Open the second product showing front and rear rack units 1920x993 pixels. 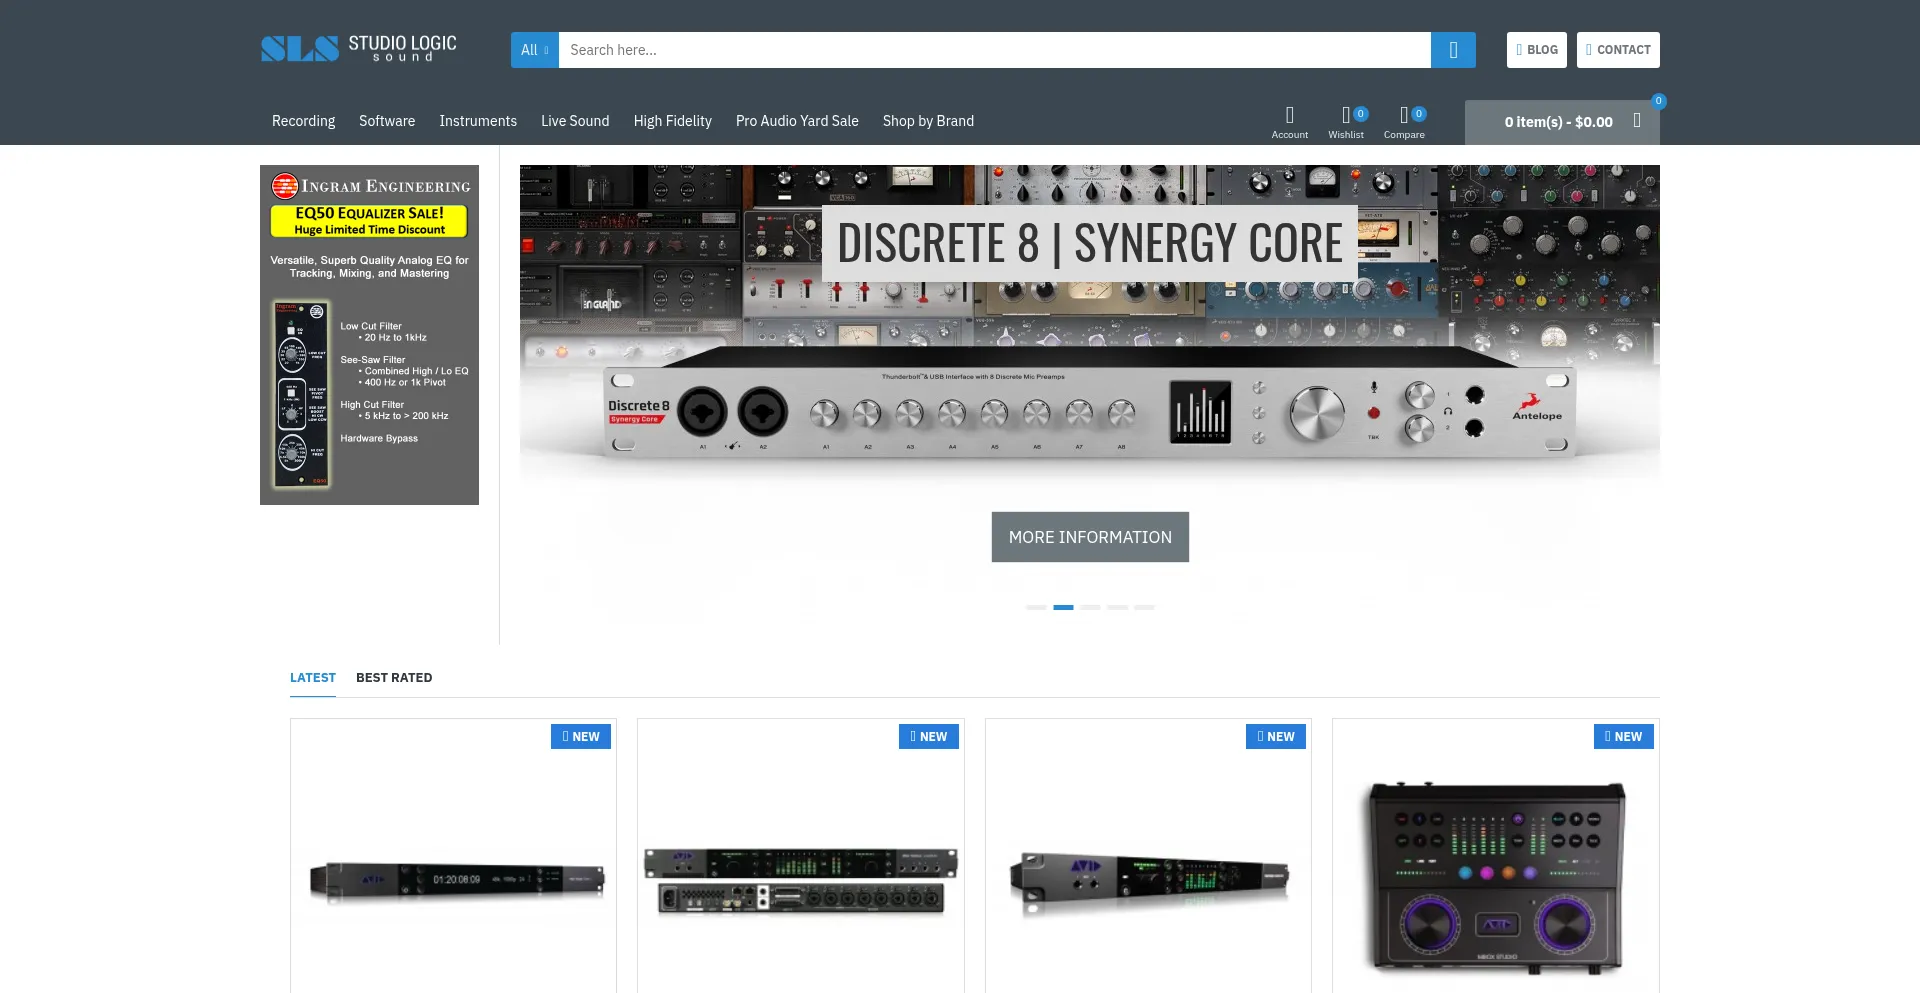[801, 880]
